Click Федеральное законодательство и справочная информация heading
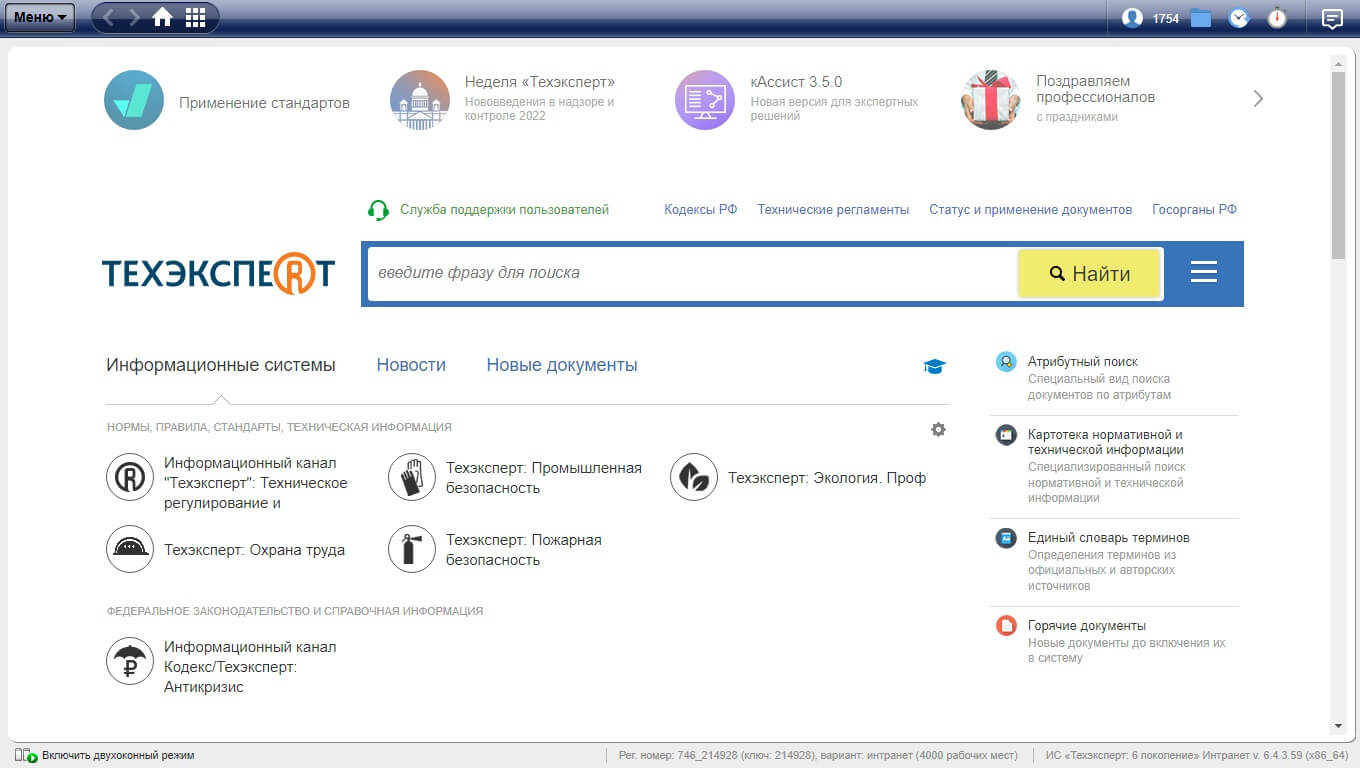The height and width of the screenshot is (768, 1360). (295, 611)
